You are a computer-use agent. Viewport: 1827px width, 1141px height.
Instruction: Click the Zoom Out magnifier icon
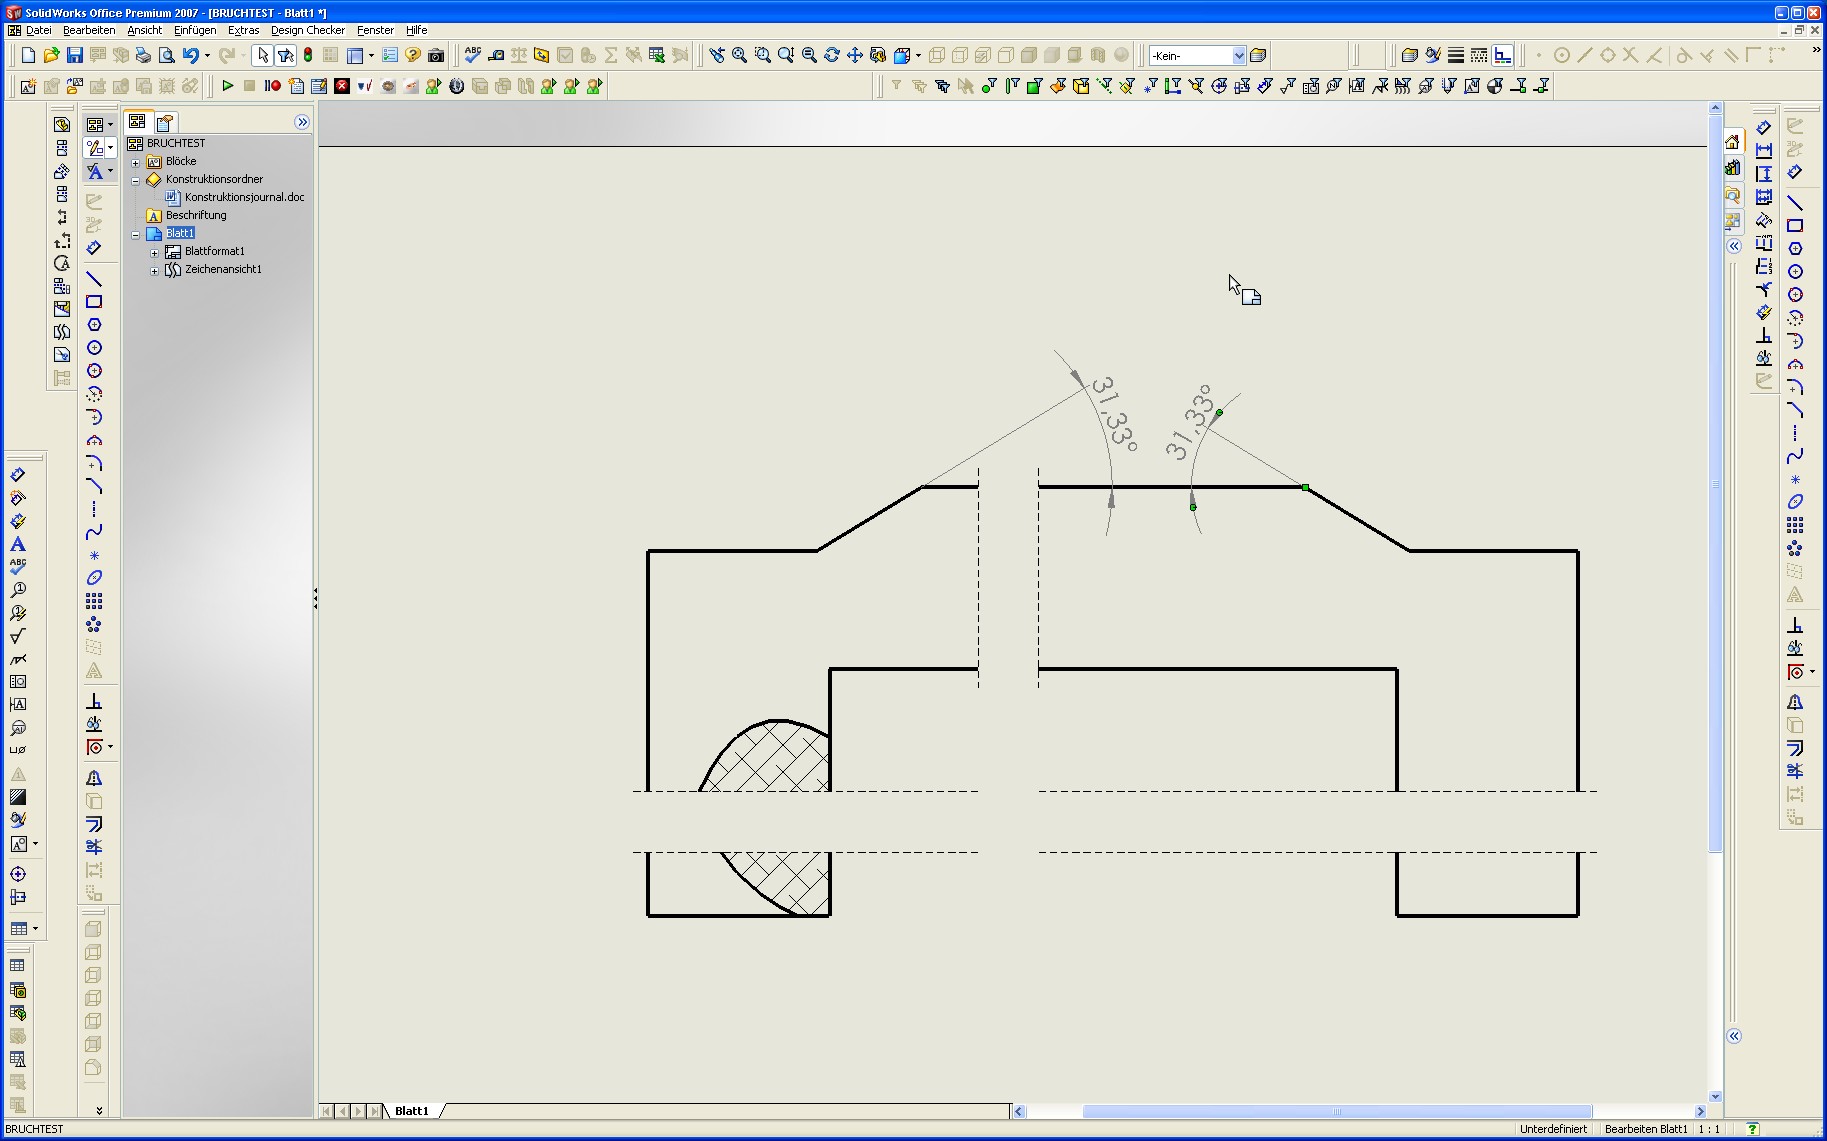point(809,55)
